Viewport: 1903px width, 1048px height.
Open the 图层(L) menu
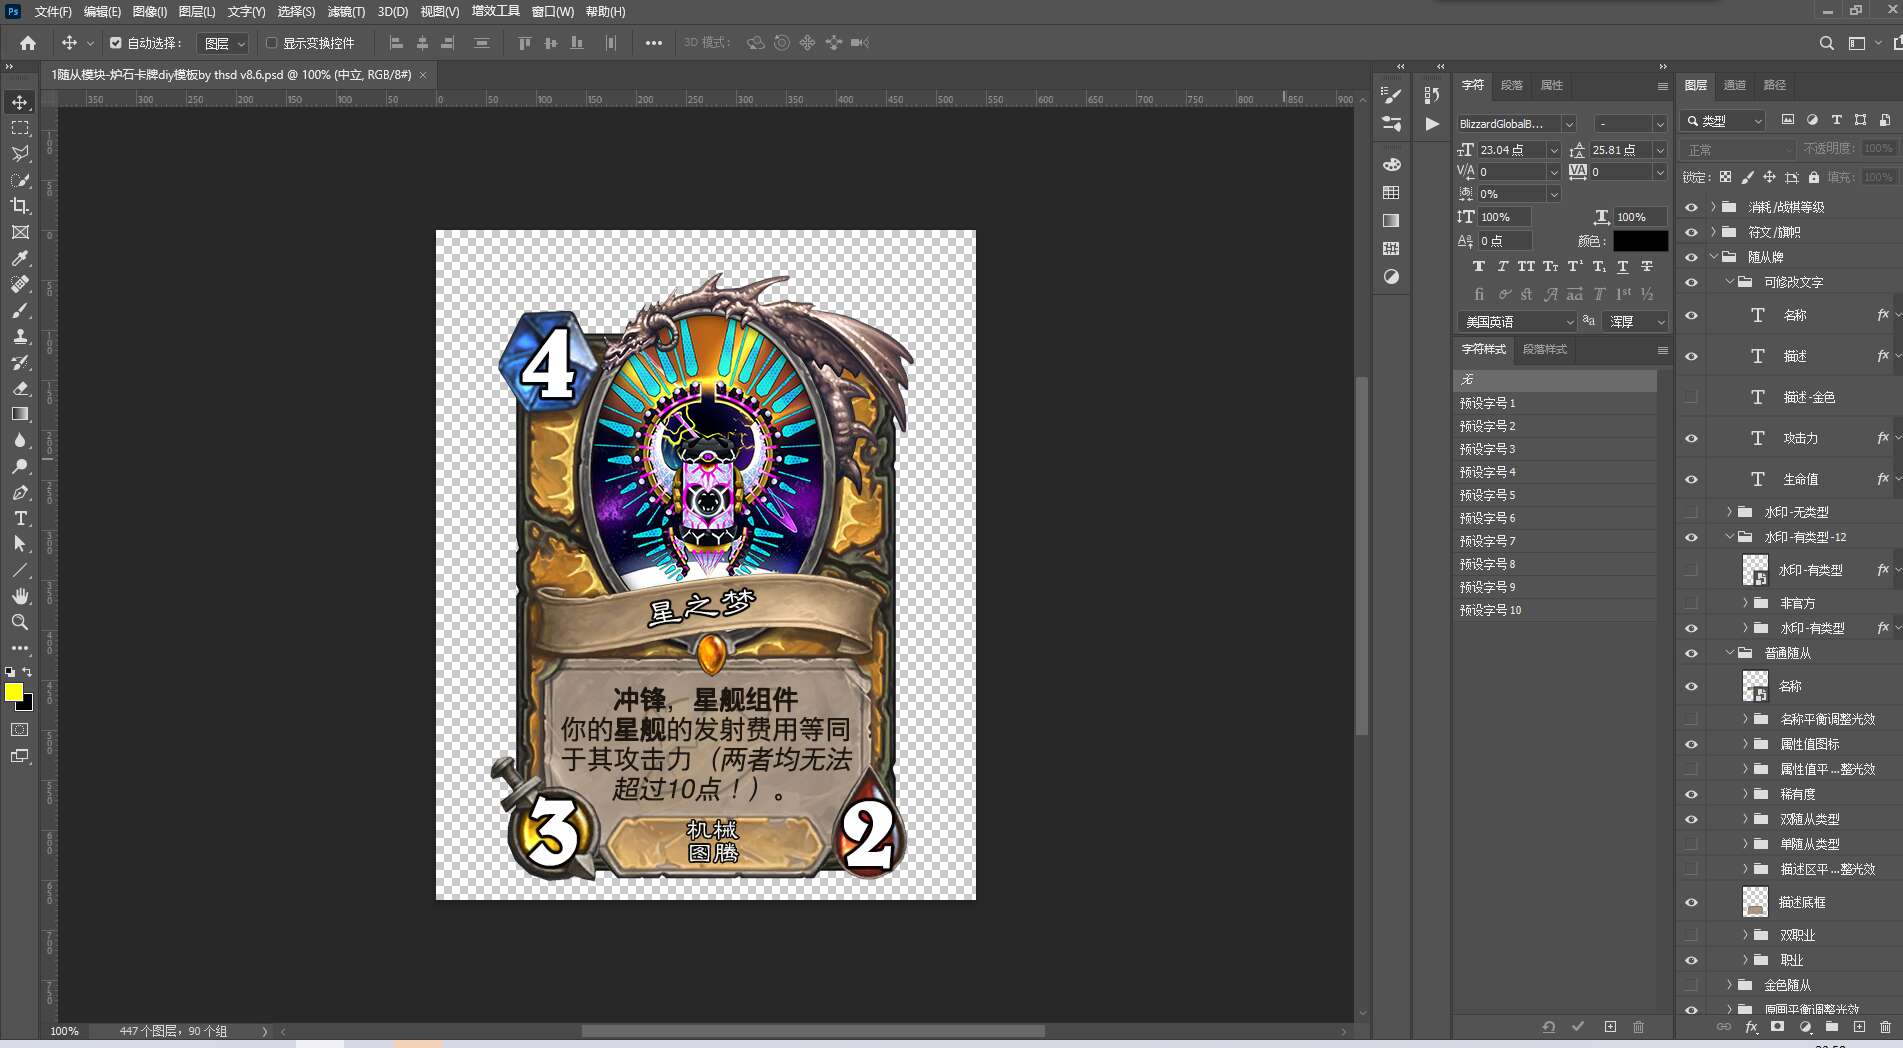[x=197, y=12]
